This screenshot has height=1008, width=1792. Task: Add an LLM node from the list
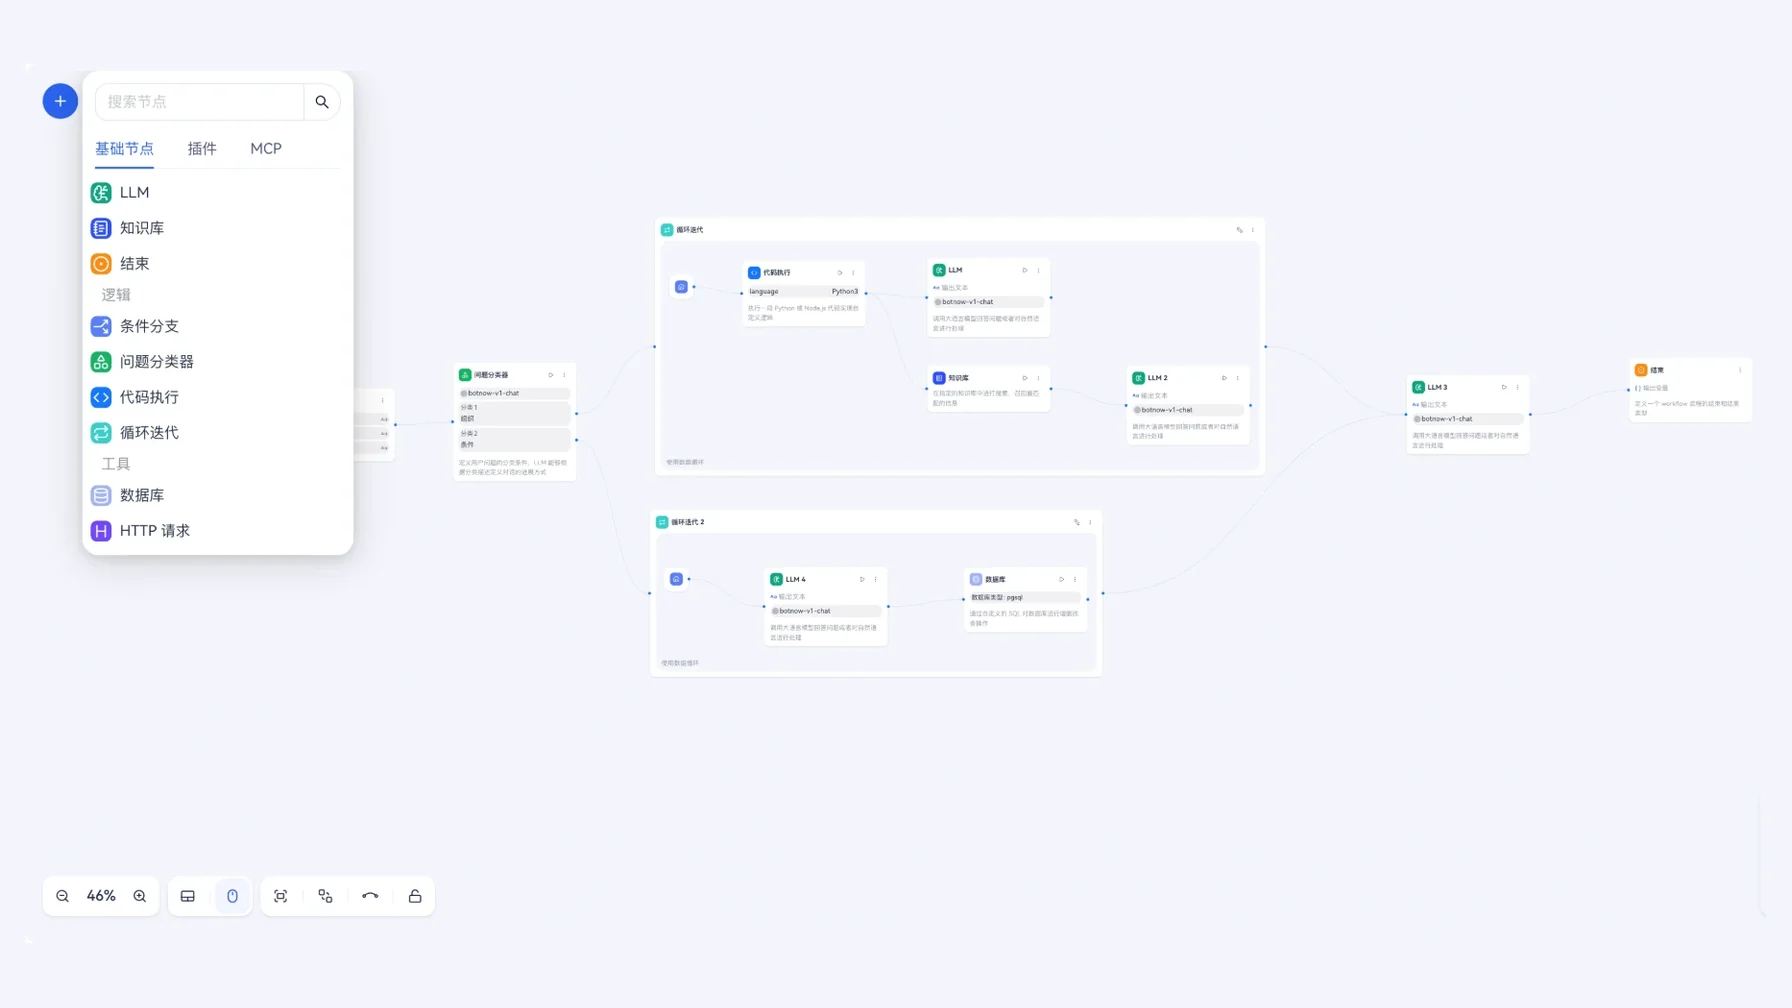217,193
